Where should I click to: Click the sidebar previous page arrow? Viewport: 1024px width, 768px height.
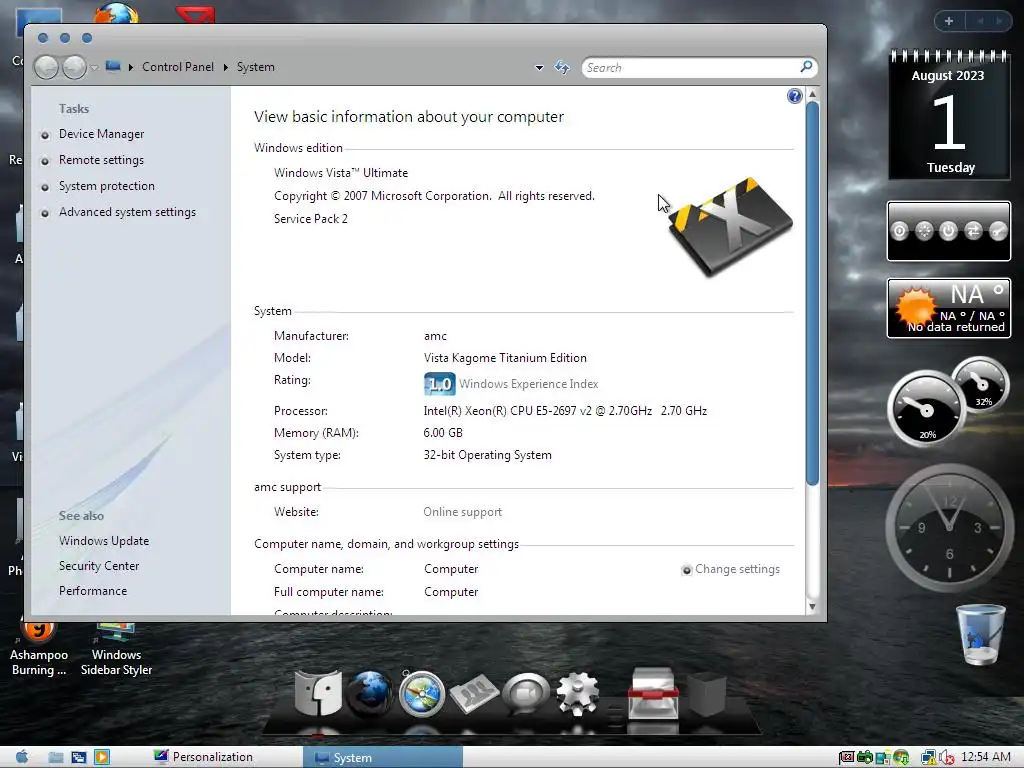click(x=980, y=21)
